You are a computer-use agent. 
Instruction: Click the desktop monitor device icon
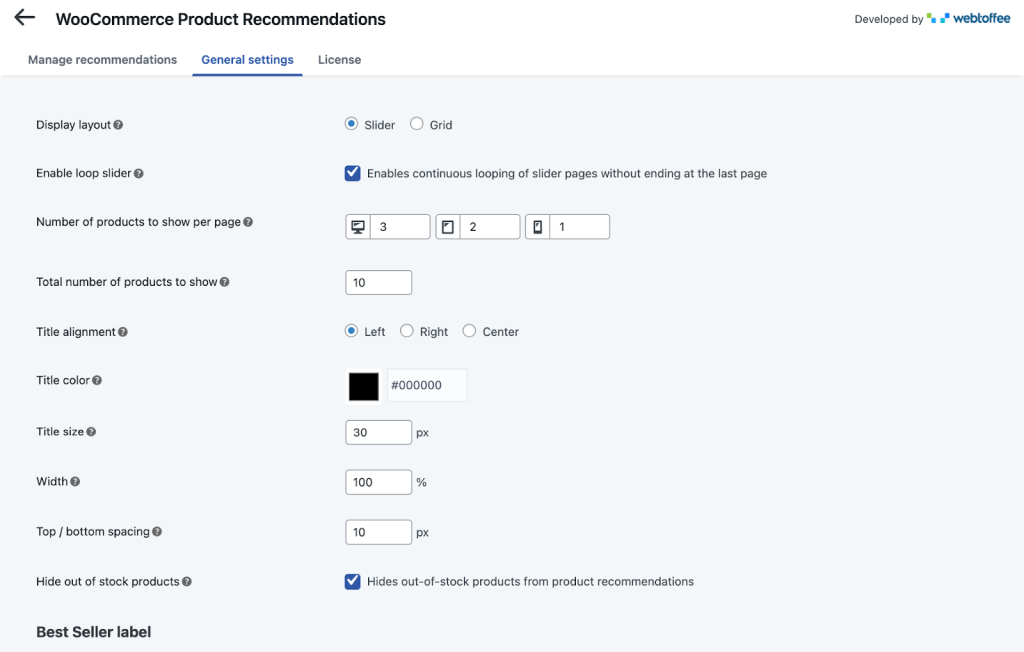(358, 227)
